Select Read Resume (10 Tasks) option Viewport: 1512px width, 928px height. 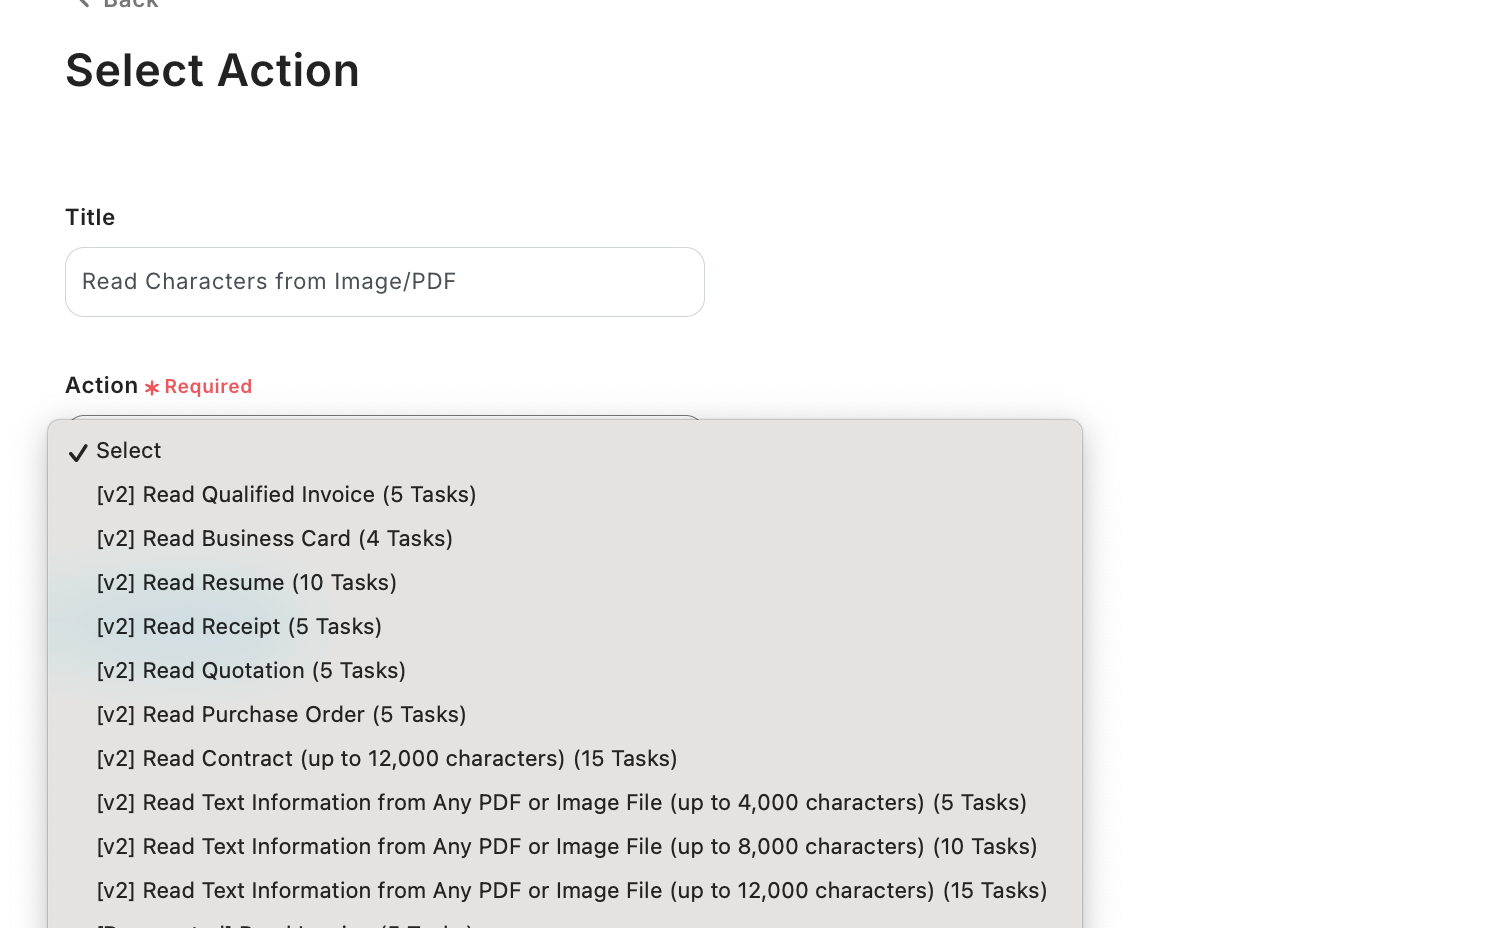pyautogui.click(x=246, y=583)
